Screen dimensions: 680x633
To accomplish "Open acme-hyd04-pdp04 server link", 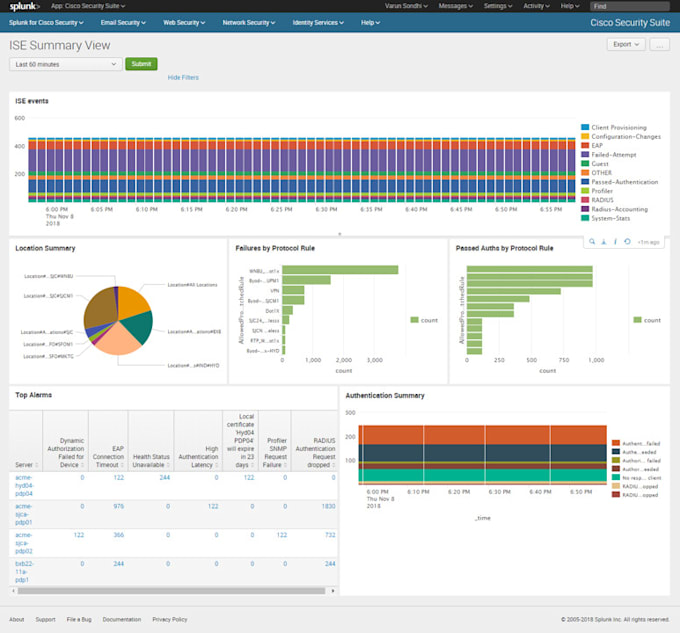I will [24, 486].
